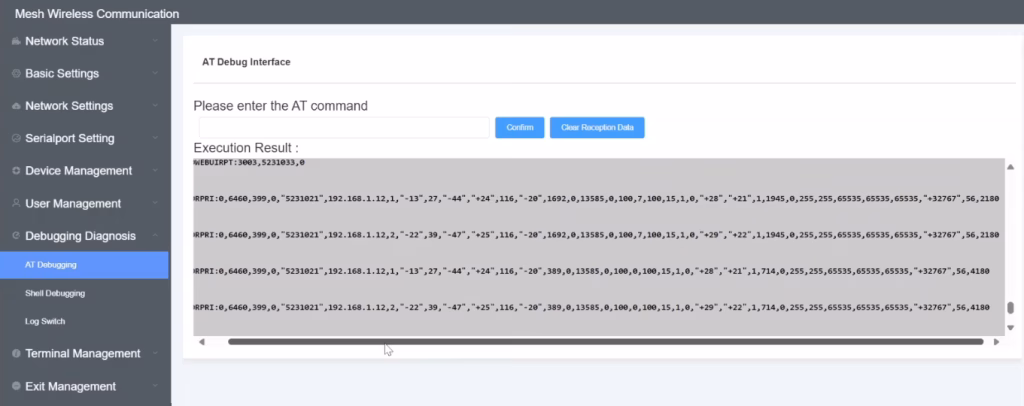Image resolution: width=1024 pixels, height=406 pixels.
Task: Open the Network Status menu
Action: 85,41
